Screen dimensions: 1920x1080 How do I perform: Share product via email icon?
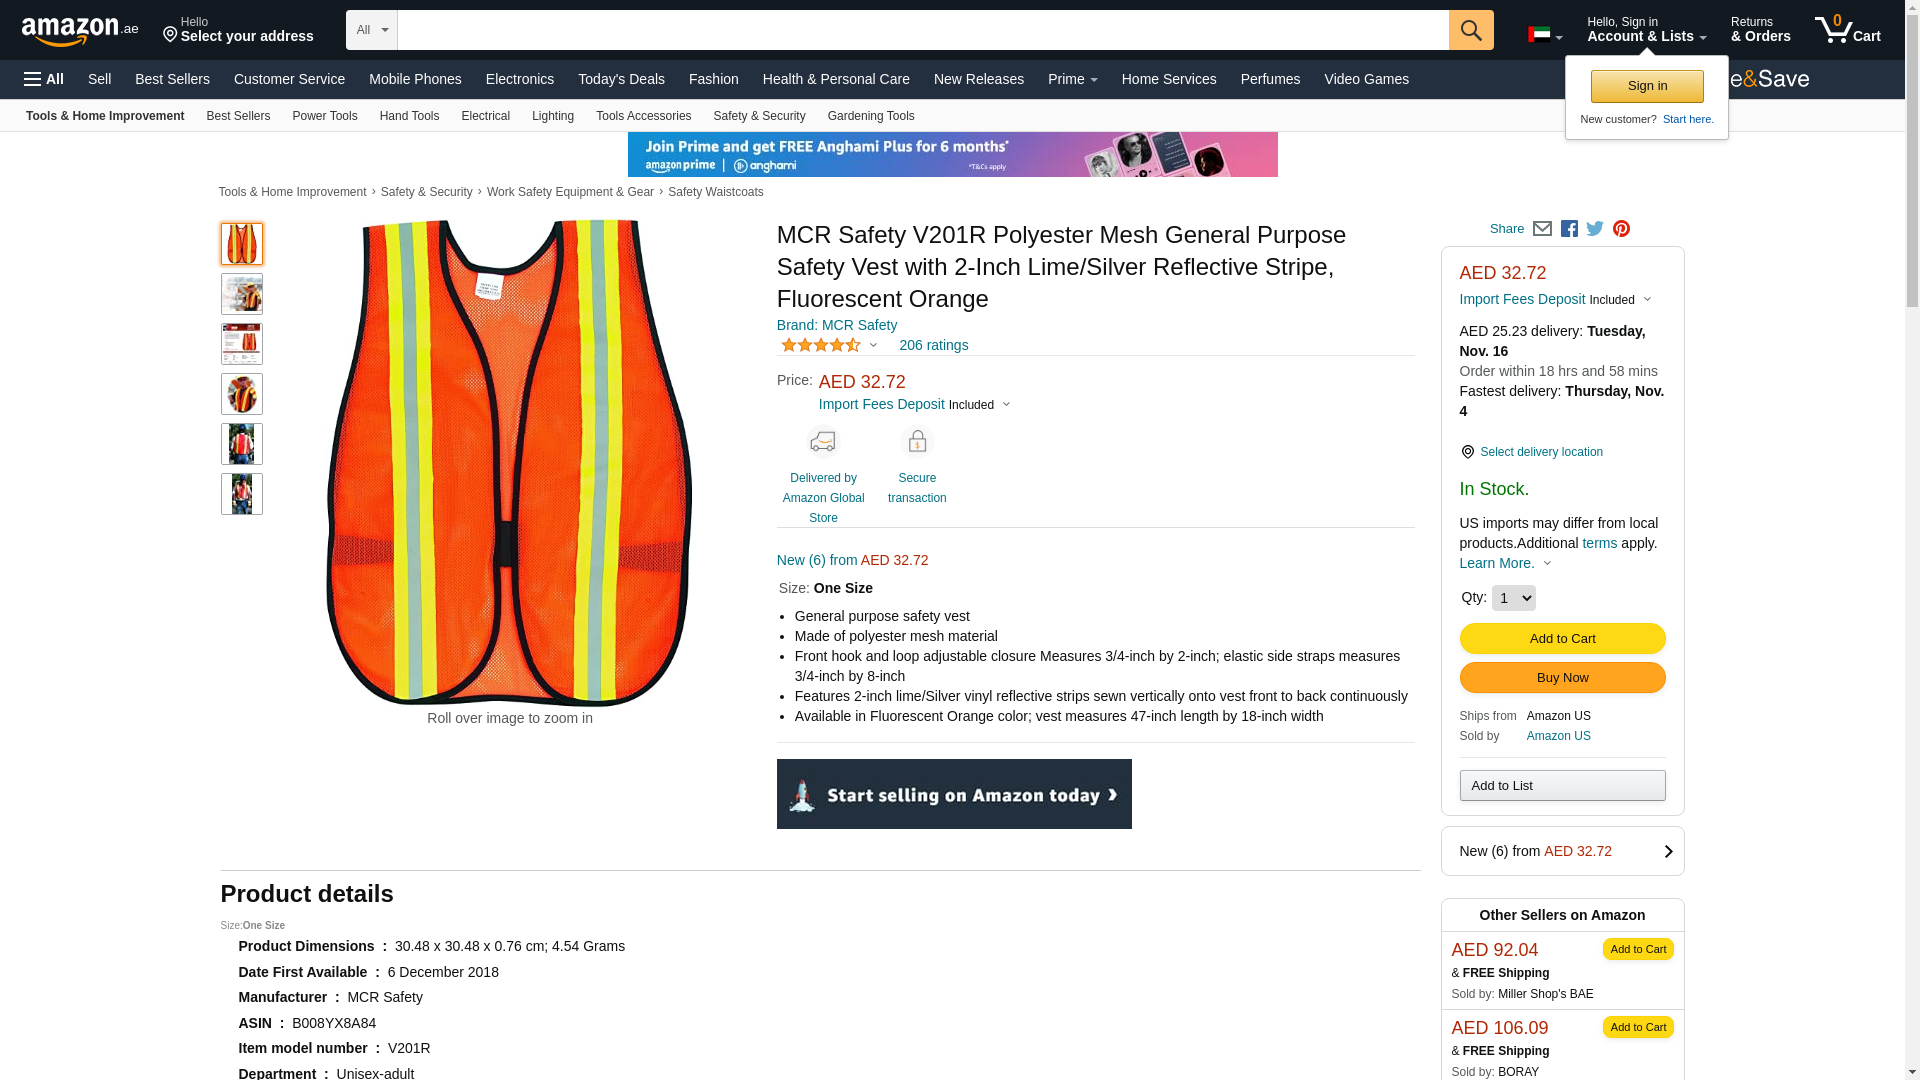pos(1542,229)
